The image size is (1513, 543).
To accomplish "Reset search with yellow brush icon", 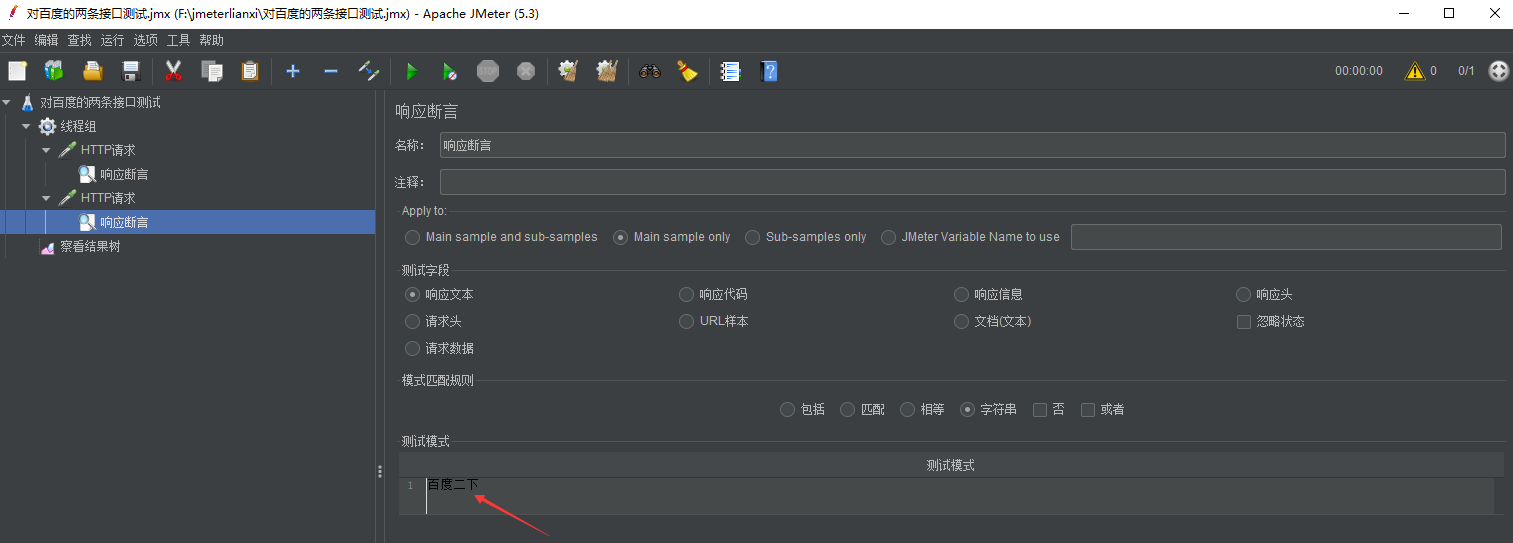I will pos(687,71).
